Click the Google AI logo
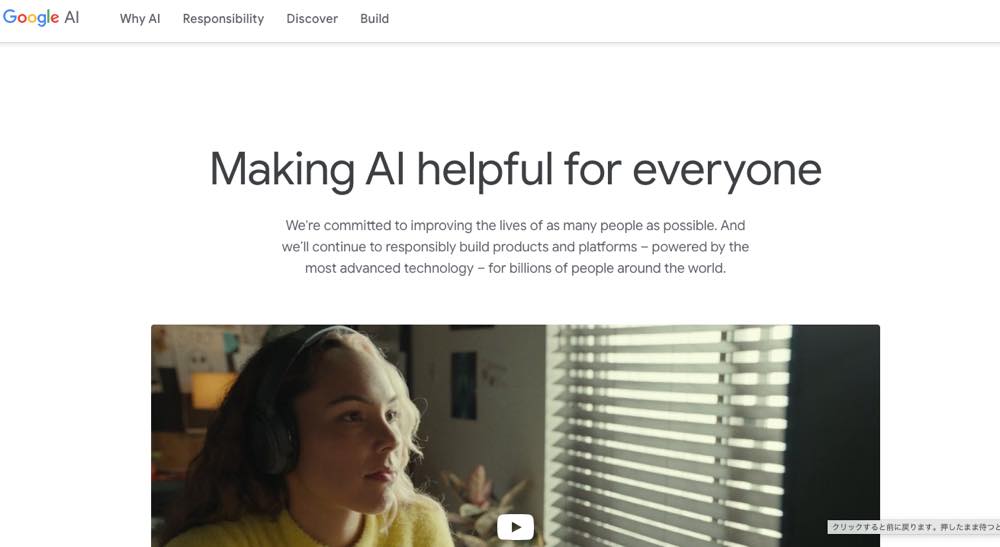The image size is (1000, 547). click(41, 18)
